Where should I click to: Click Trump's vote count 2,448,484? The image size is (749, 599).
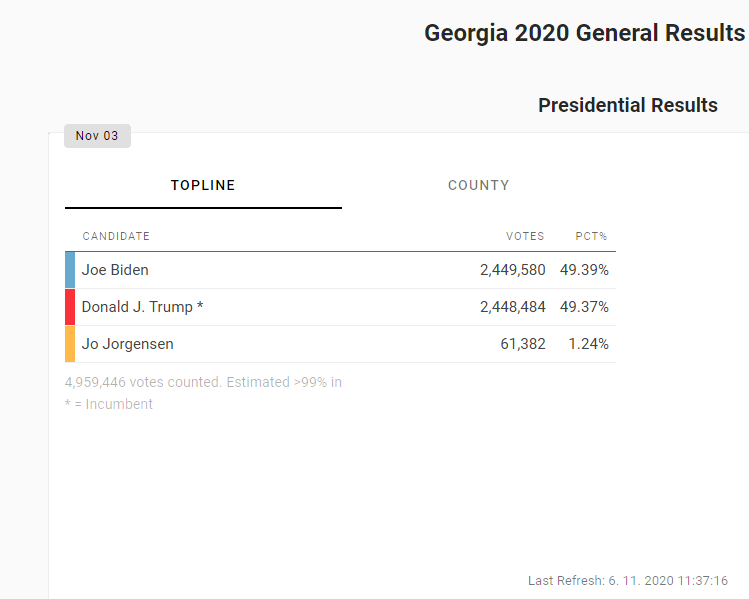pyautogui.click(x=512, y=307)
